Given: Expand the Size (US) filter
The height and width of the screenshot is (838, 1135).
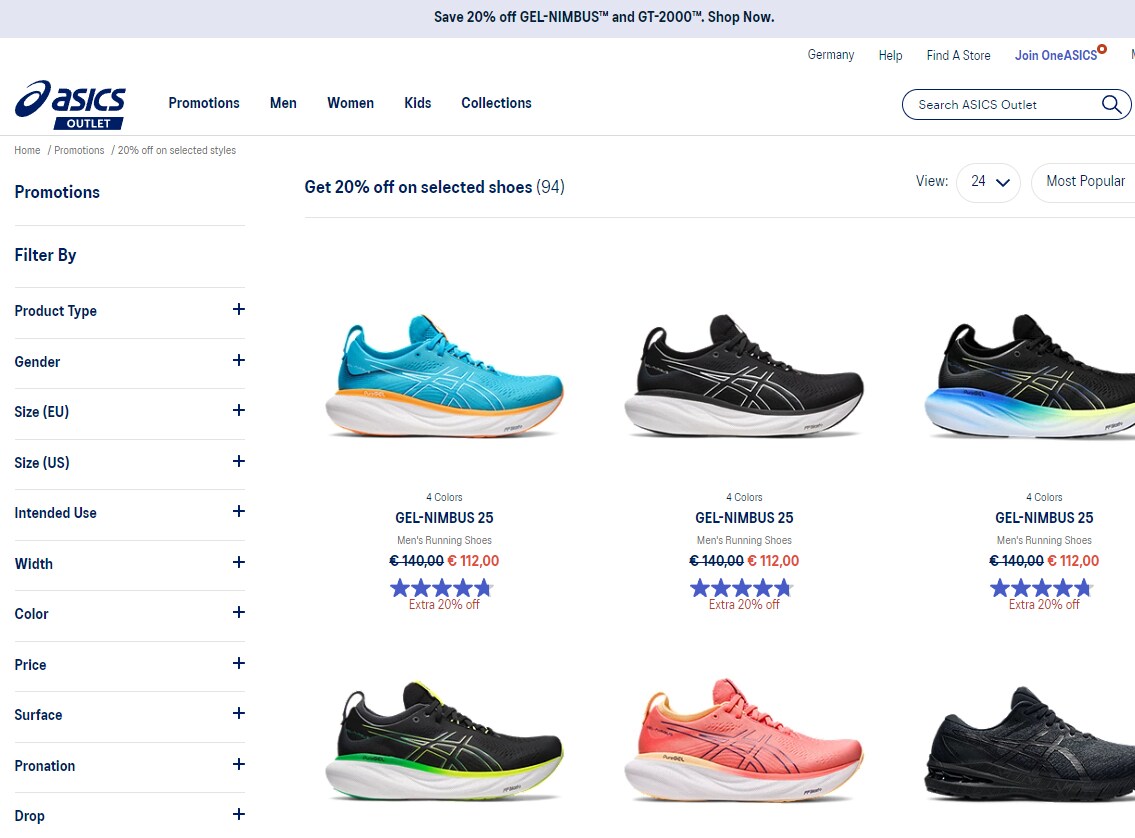Looking at the screenshot, I should pos(130,462).
